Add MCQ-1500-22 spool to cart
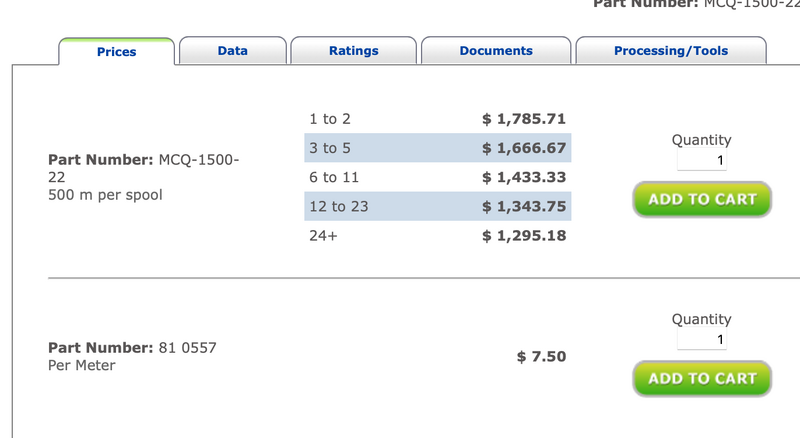The height and width of the screenshot is (438, 800). point(702,199)
